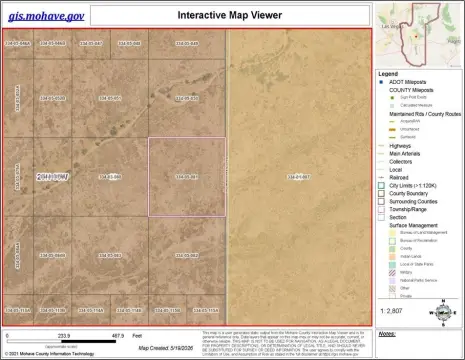Click the Other hatched swatch in legend
The width and height of the screenshot is (465, 360).
pos(392,288)
